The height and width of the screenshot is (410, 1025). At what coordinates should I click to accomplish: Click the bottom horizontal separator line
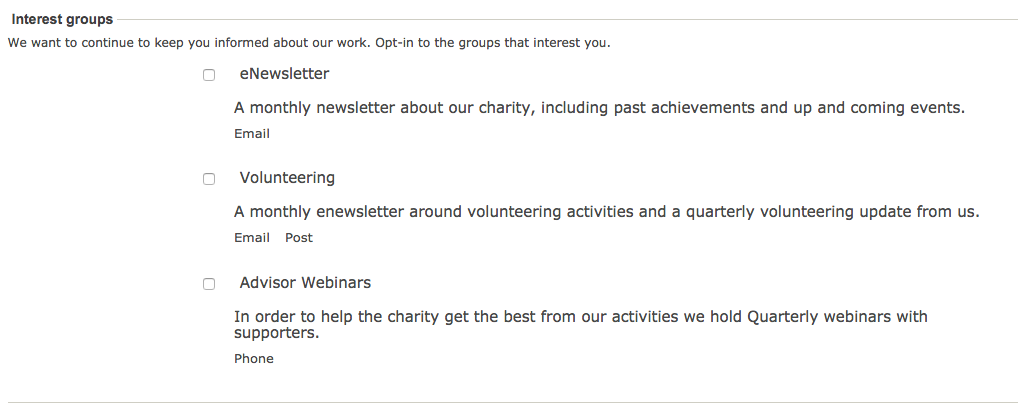pyautogui.click(x=512, y=402)
